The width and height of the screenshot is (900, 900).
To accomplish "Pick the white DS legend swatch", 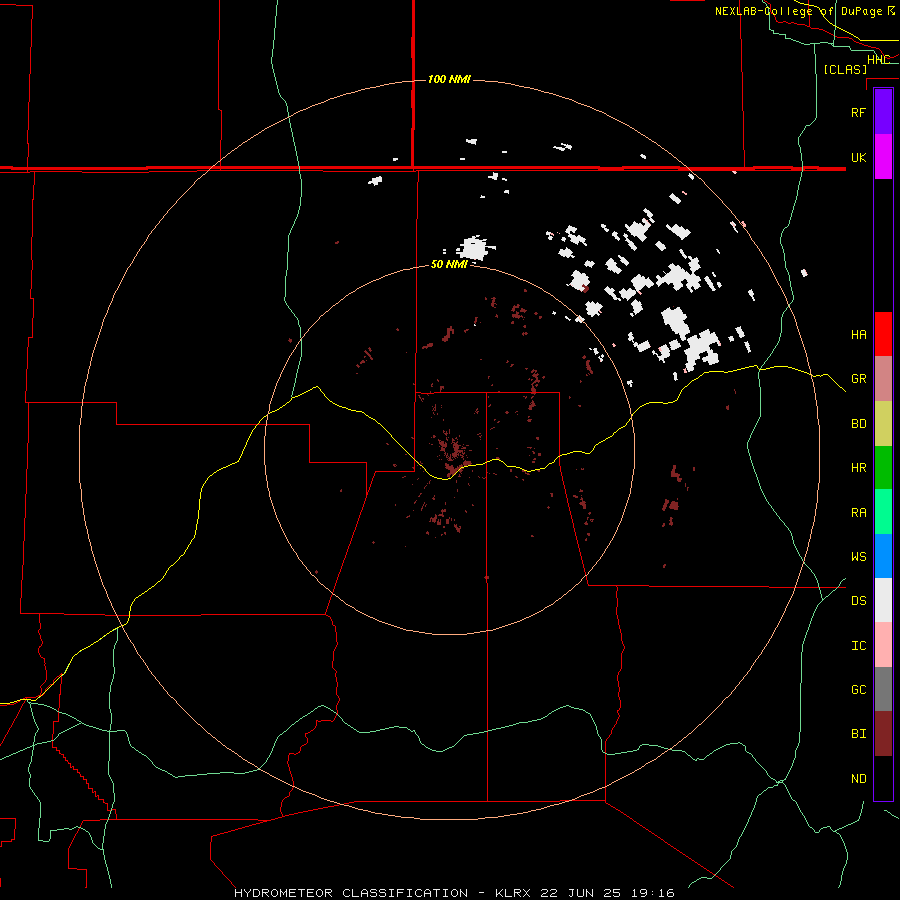I will [883, 600].
